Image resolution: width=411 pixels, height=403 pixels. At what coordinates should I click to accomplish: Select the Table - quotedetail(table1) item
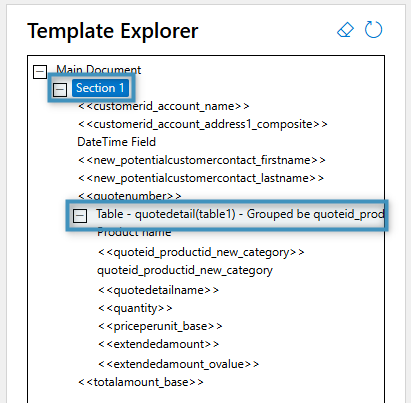[240, 214]
